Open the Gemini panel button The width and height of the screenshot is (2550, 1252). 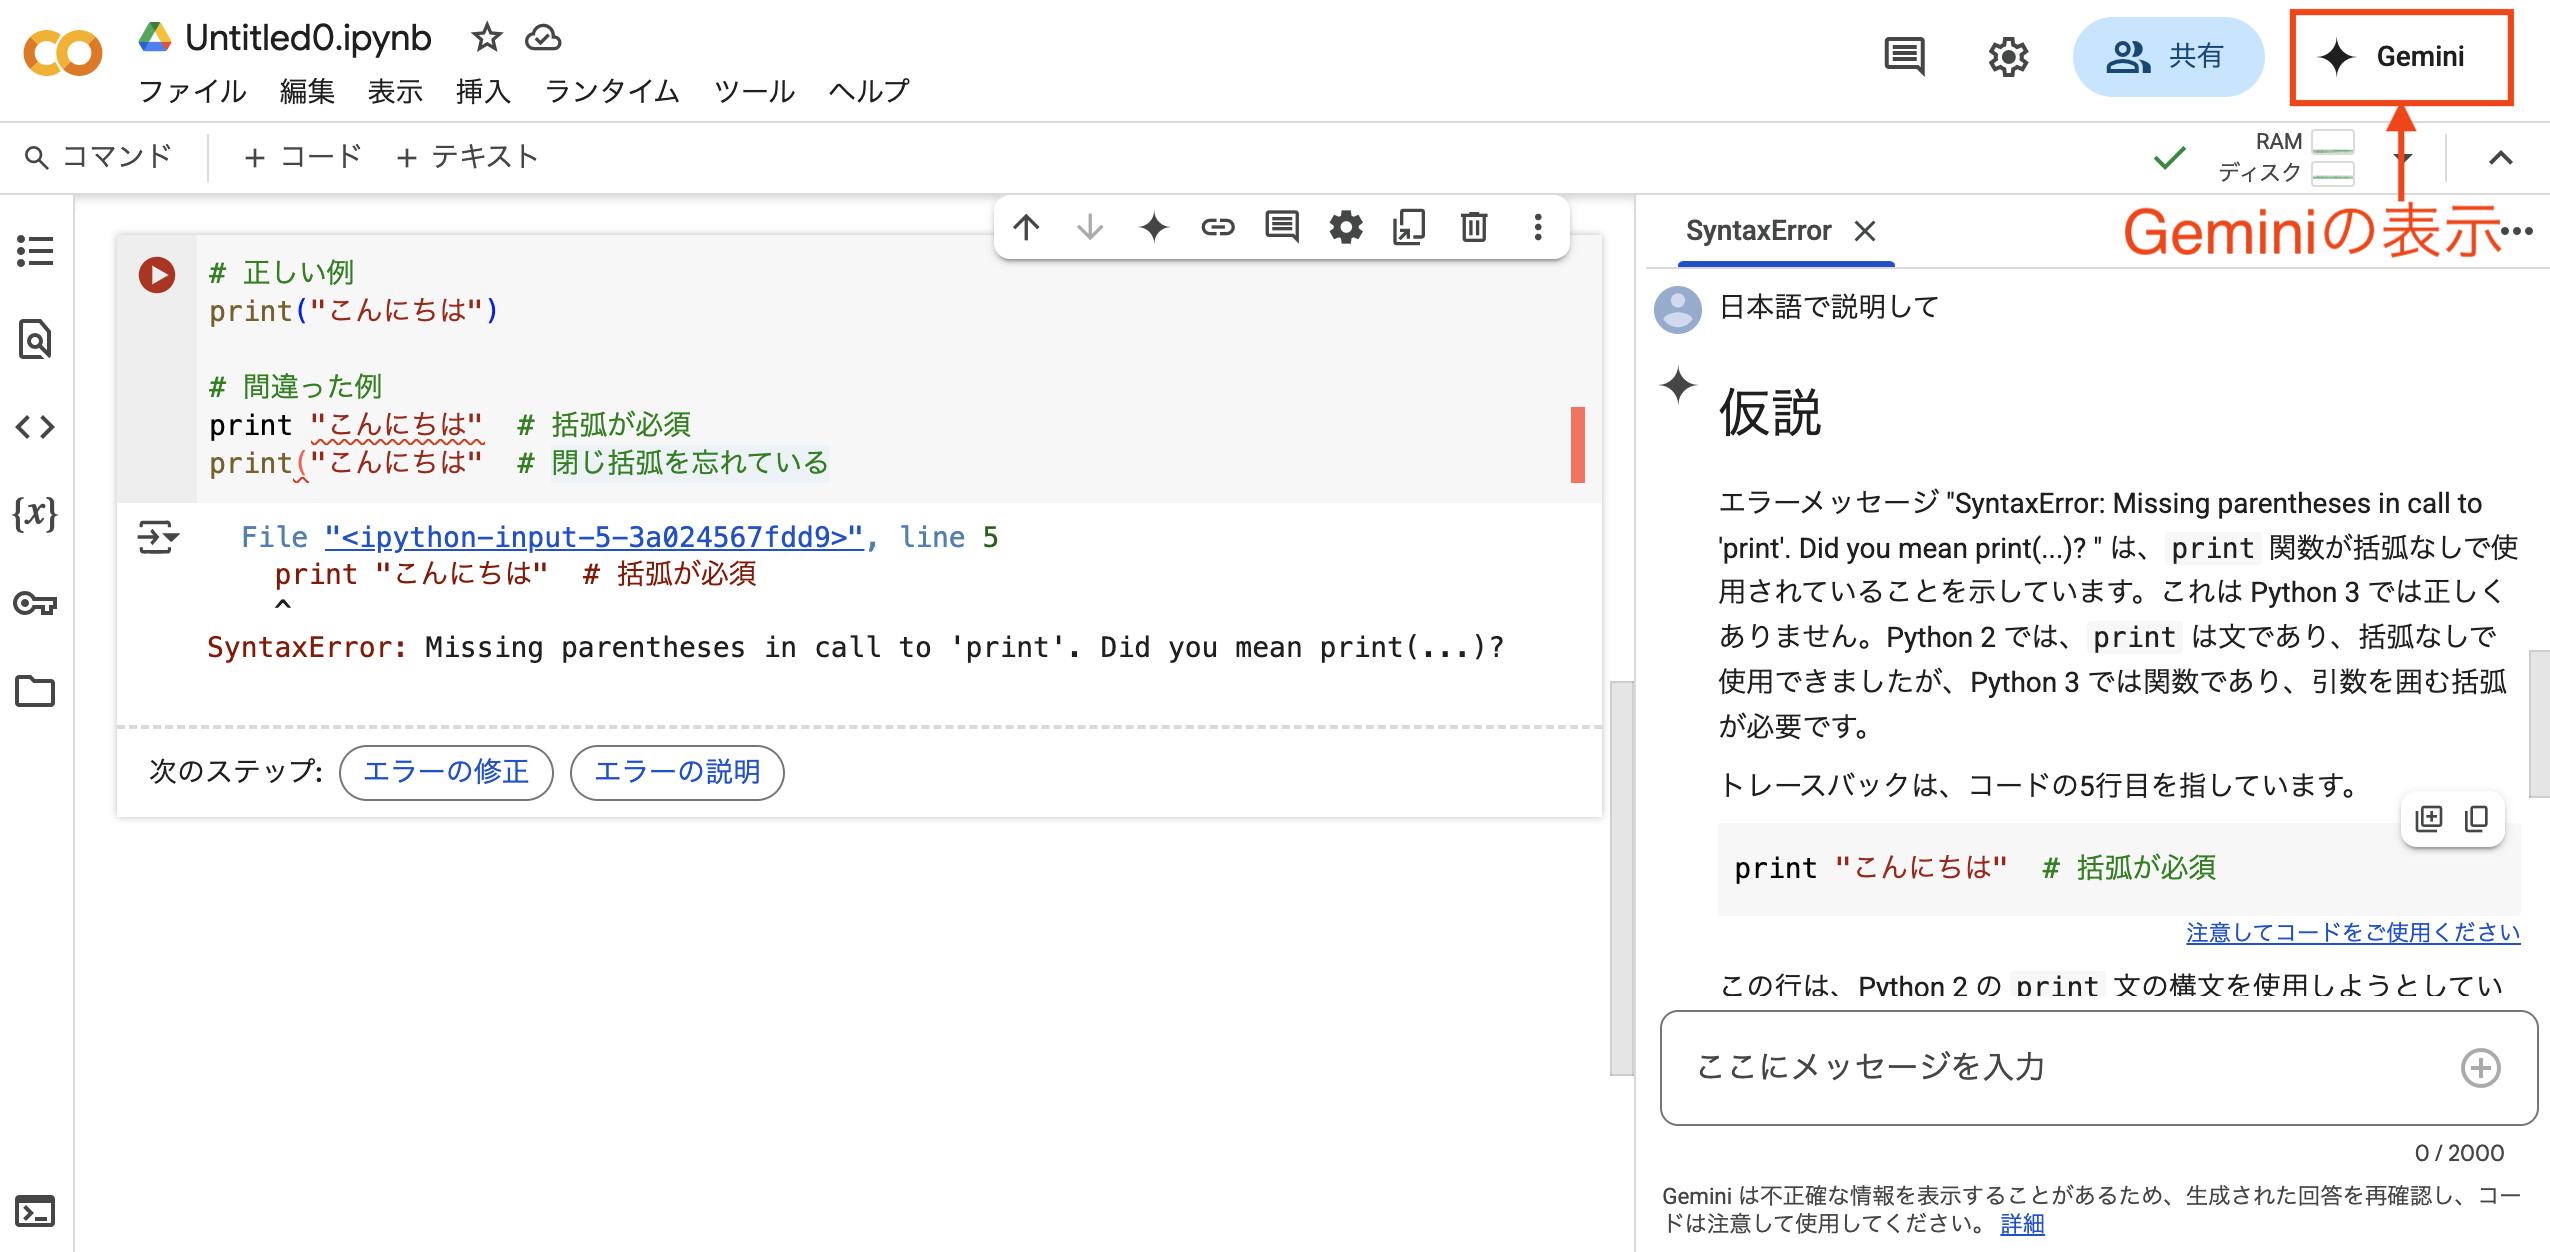2401,56
